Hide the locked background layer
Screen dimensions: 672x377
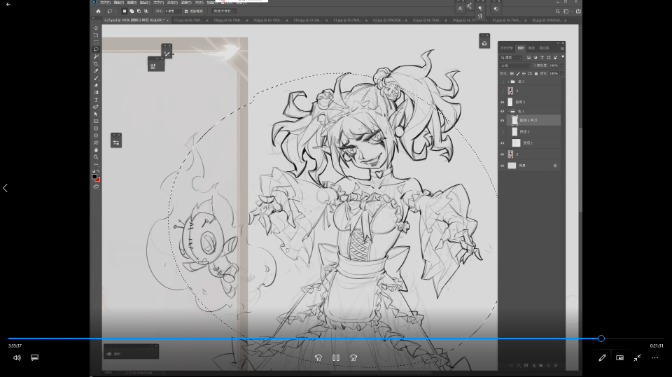[x=502, y=165]
